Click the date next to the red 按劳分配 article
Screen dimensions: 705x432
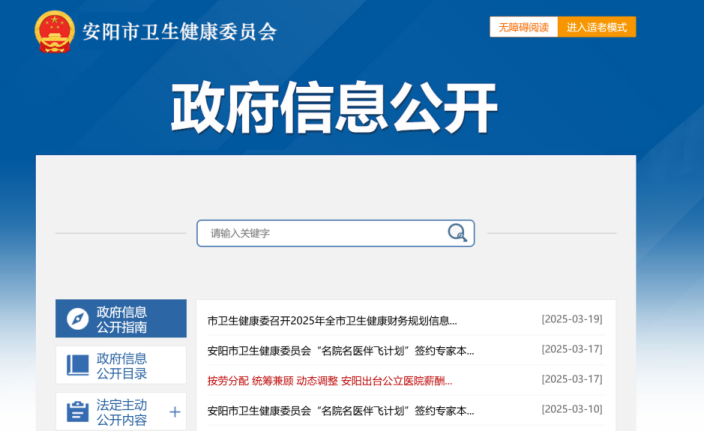click(x=571, y=379)
